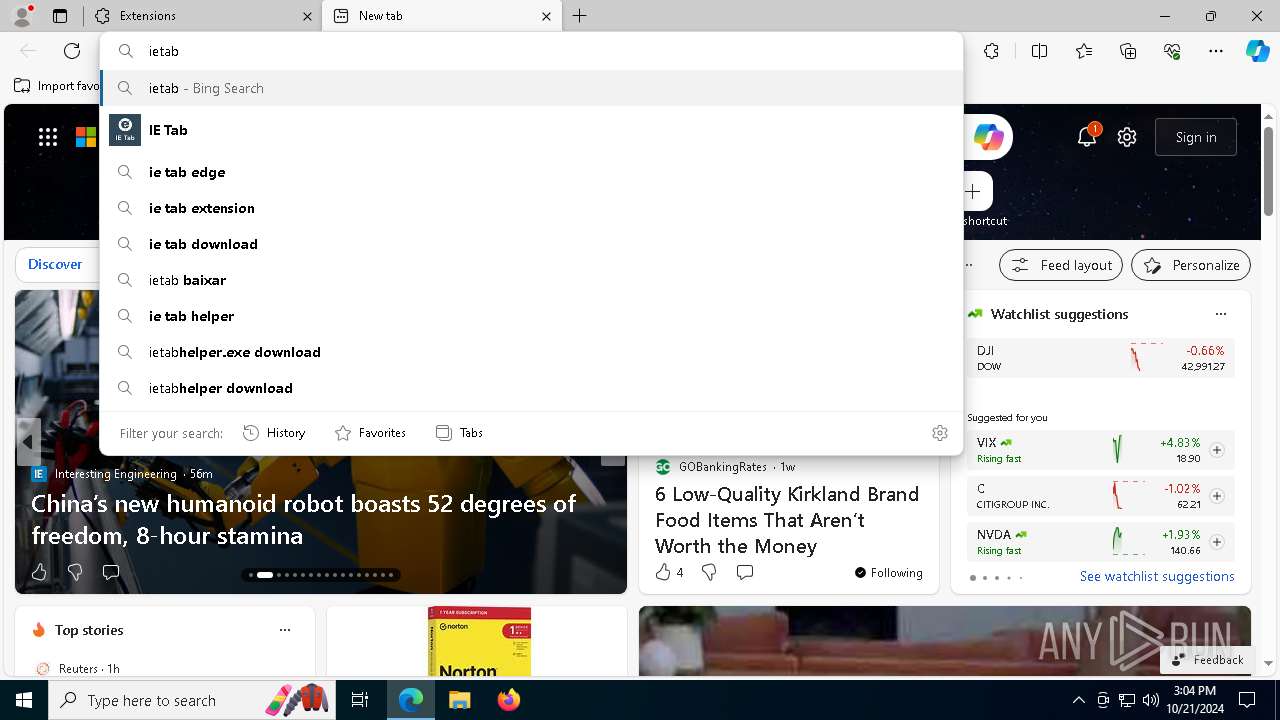Choose 'ietab - Bing Search' suggestion
This screenshot has height=720, width=1280.
click(x=532, y=88)
